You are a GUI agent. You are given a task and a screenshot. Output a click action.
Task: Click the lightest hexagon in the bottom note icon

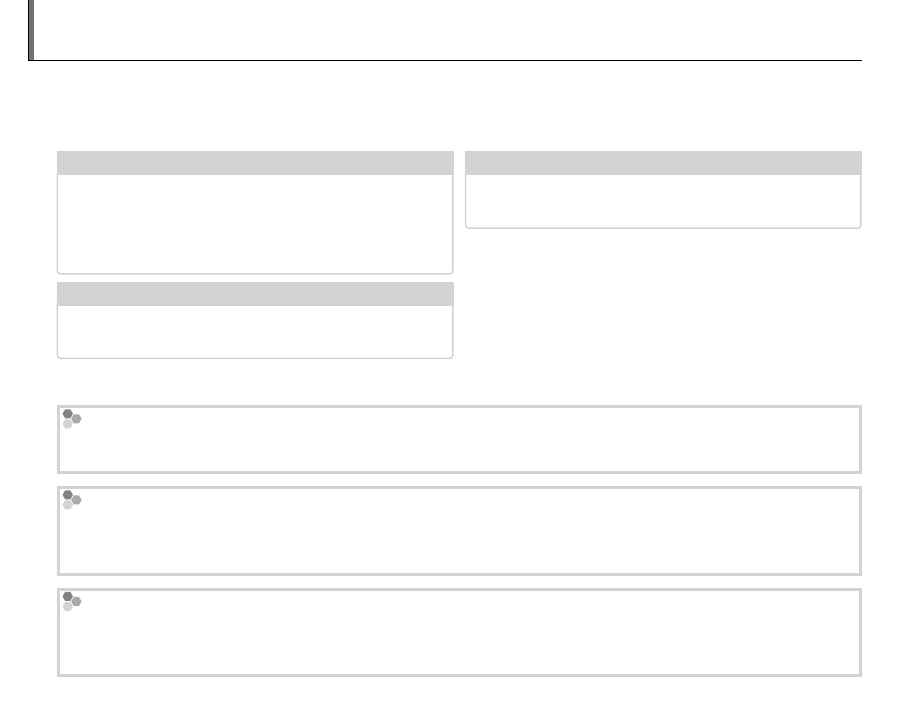pos(67,606)
